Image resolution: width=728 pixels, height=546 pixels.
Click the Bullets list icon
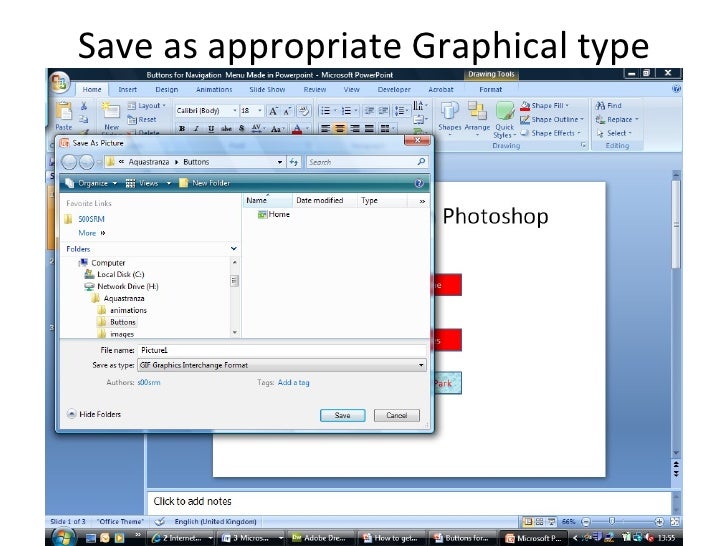(x=325, y=111)
